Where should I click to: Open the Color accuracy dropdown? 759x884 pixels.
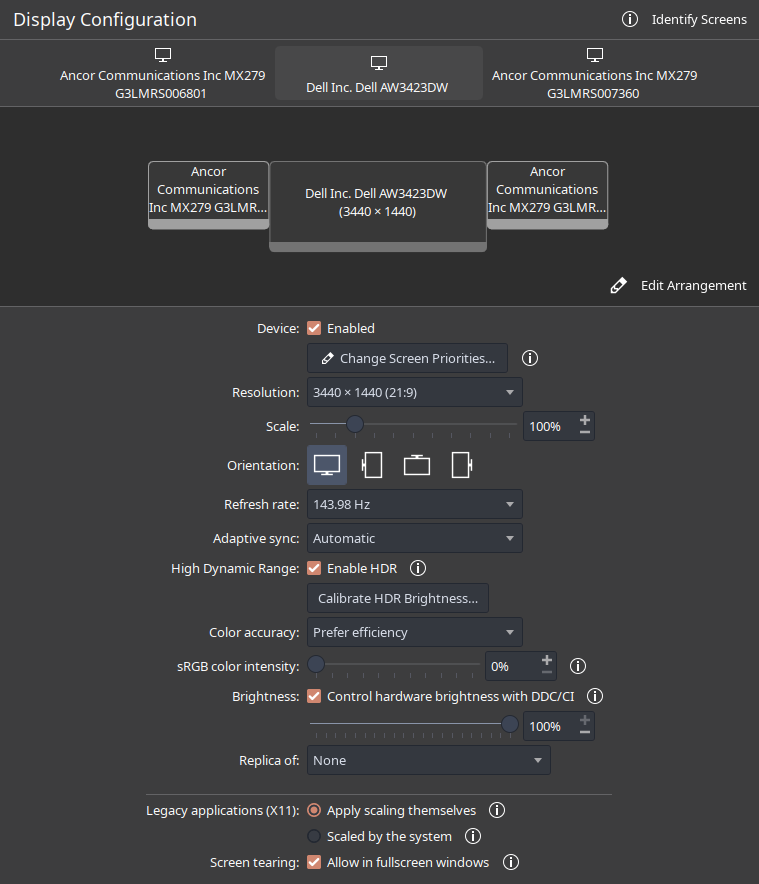(414, 632)
